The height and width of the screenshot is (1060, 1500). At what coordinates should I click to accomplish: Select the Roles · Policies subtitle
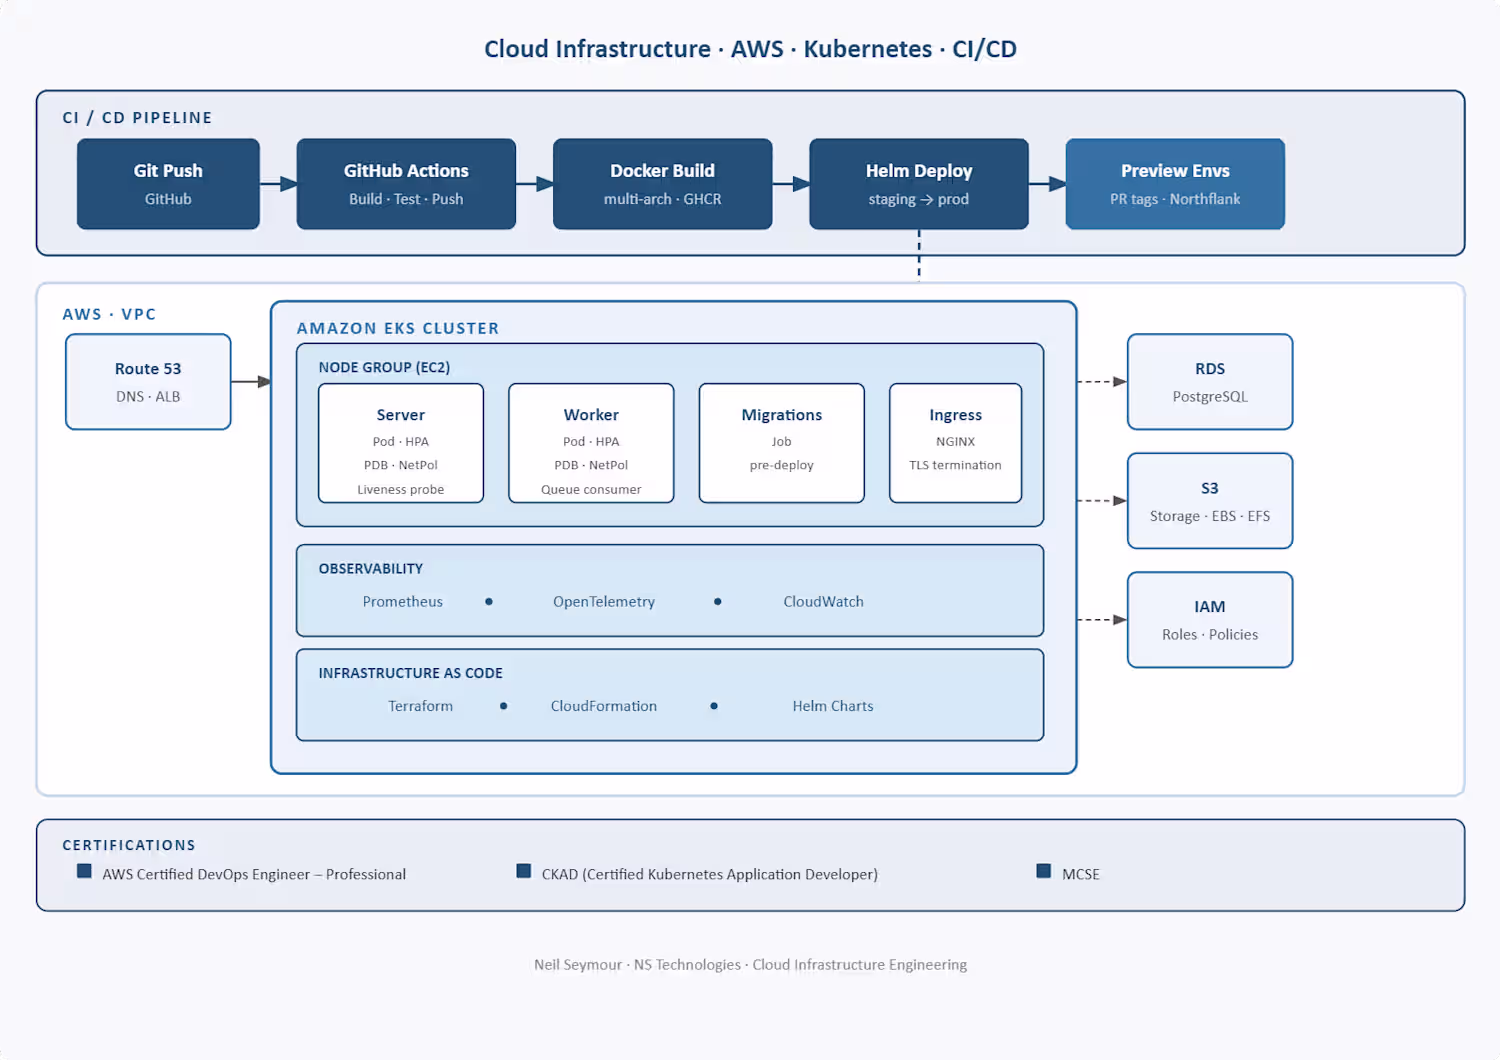tap(1210, 635)
